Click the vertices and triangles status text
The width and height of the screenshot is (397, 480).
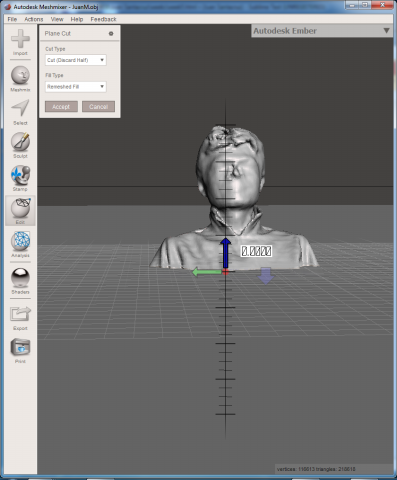[x=316, y=469]
